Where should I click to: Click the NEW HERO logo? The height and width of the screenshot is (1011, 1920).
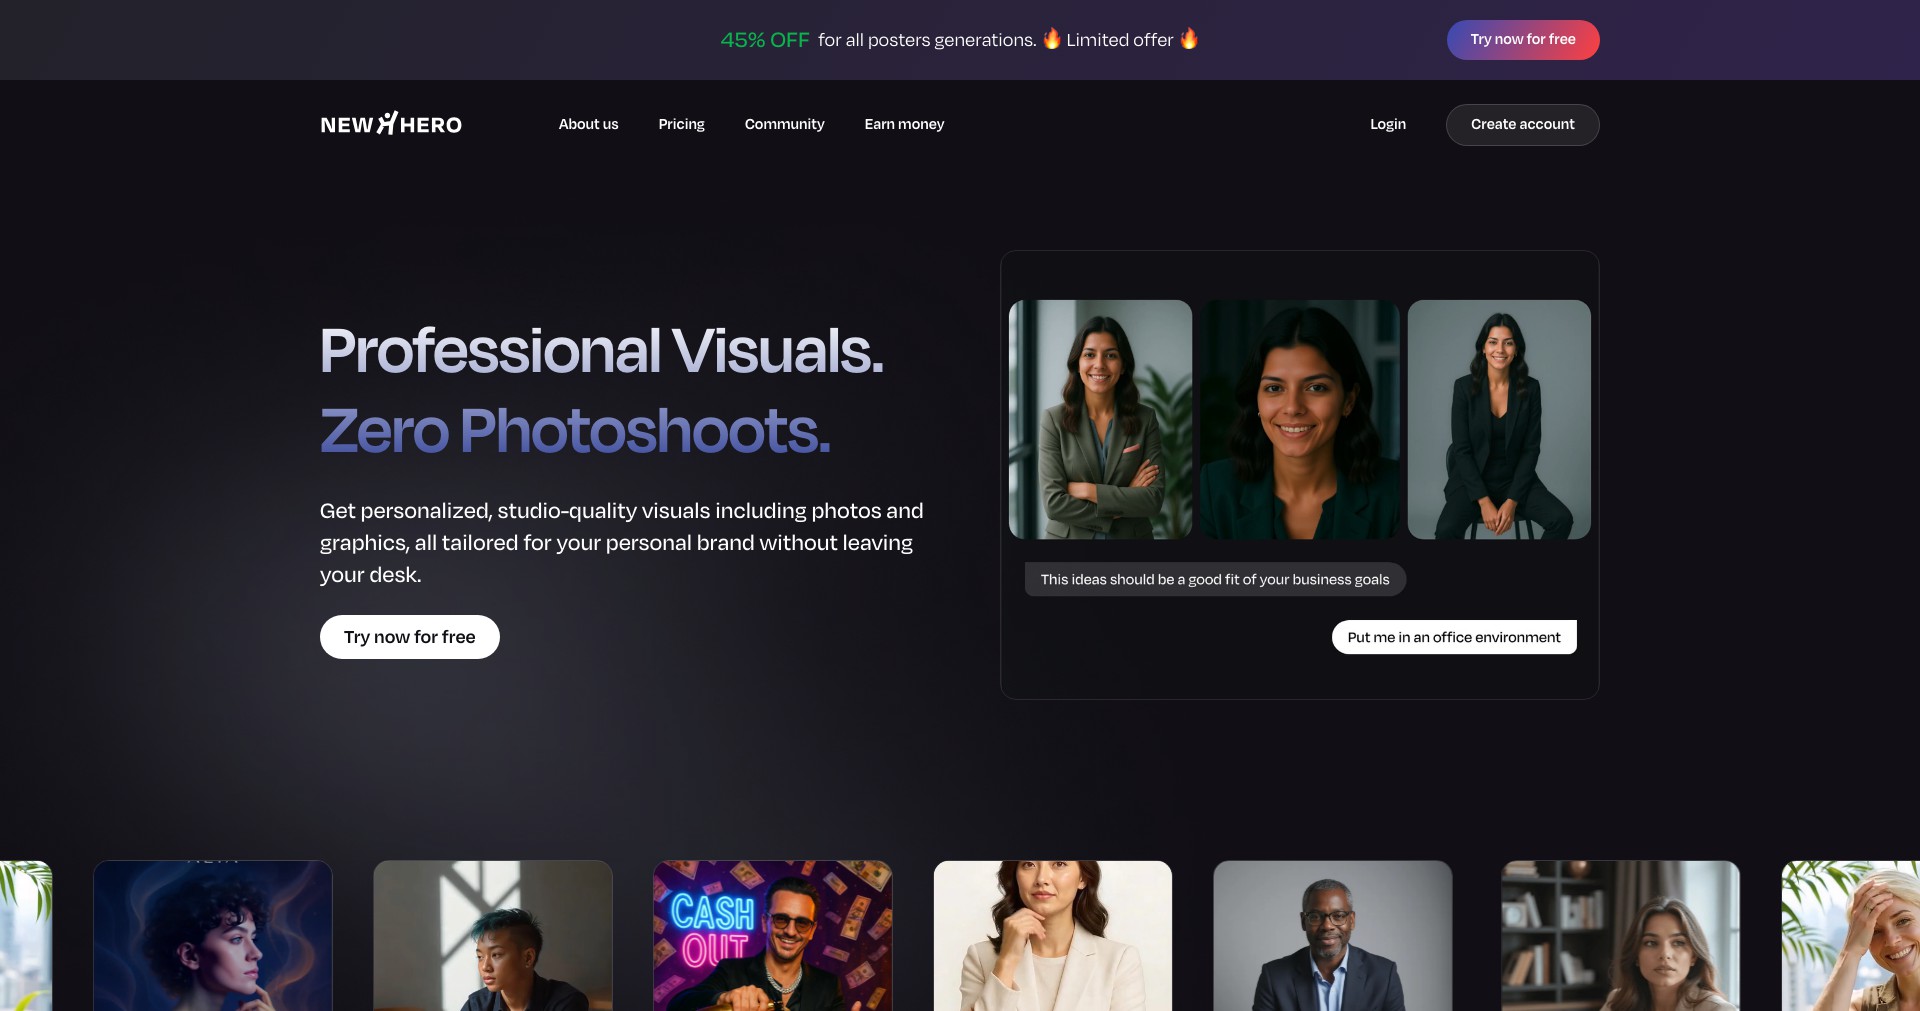click(391, 124)
